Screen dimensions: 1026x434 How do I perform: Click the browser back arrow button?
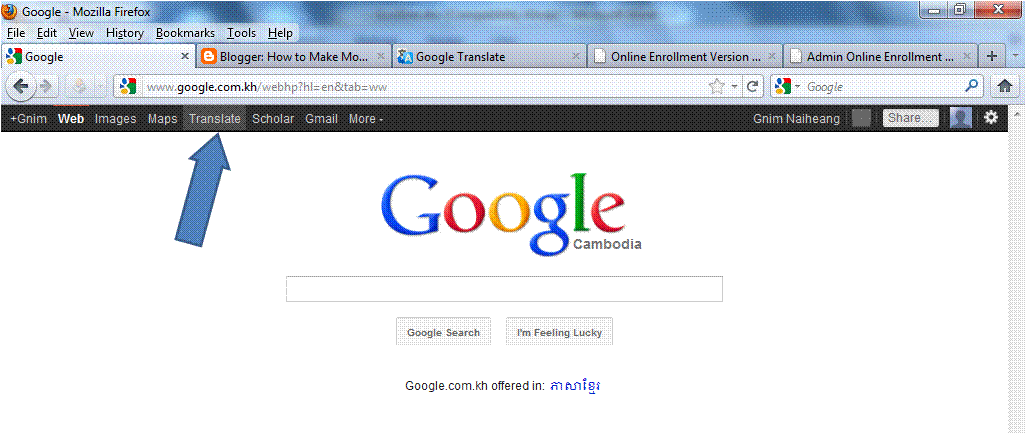pyautogui.click(x=21, y=86)
